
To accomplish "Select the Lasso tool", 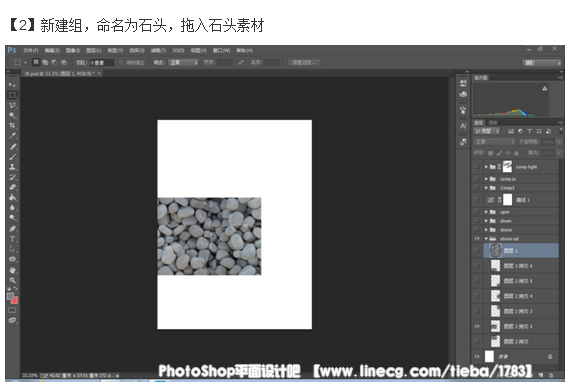I will tap(12, 105).
